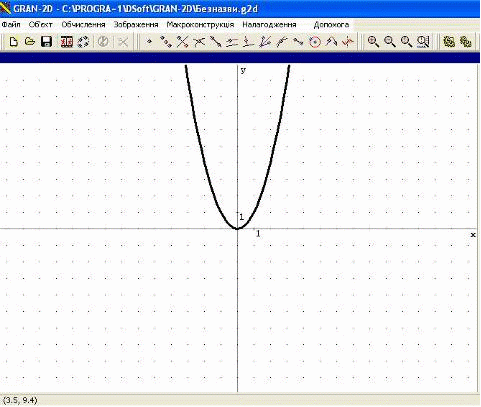The height and width of the screenshot is (407, 481).
Task: Click the zoom out magnifier icon
Action: 390,42
